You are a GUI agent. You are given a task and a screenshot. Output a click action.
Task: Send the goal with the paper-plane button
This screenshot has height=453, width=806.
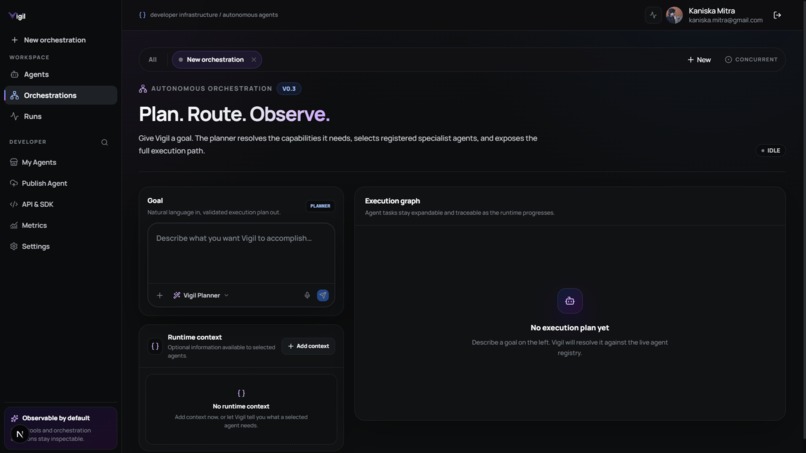coord(323,296)
